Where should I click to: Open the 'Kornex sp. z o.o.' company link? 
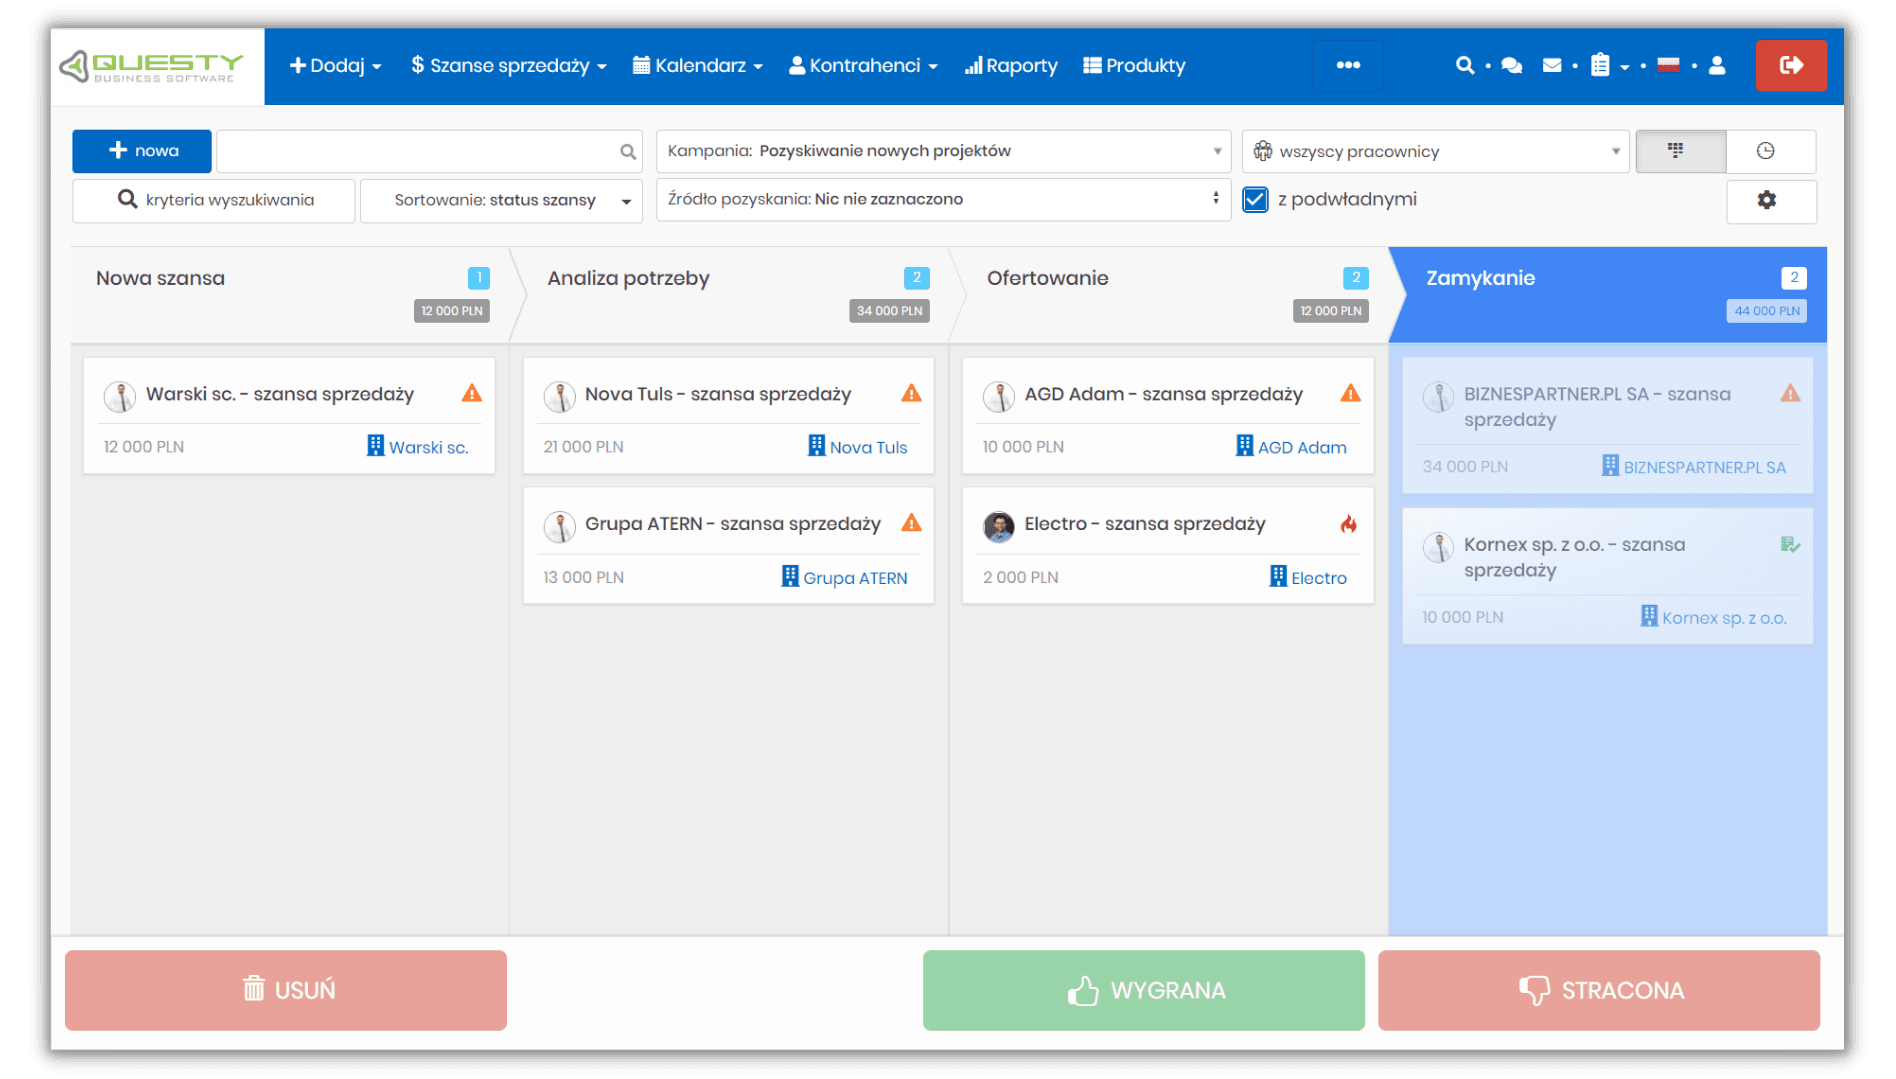[1714, 617]
